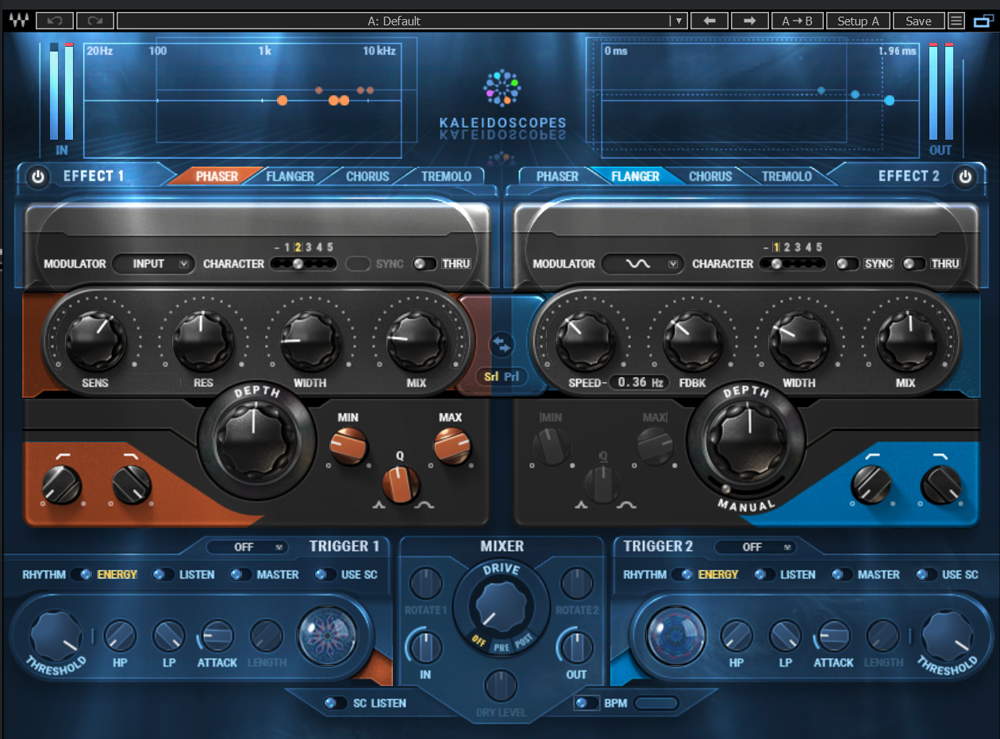Screen dimensions: 1000x739
Task: Click the A: Default preset name bar
Action: click(393, 20)
